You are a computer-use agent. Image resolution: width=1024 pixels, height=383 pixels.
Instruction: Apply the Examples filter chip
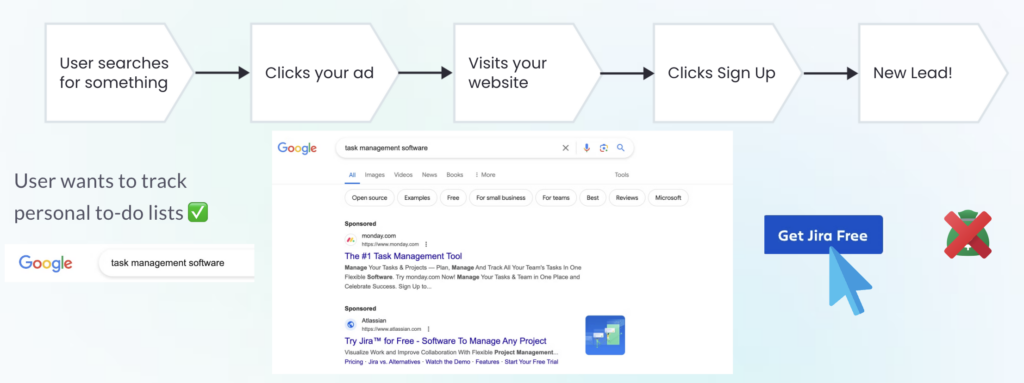click(x=417, y=197)
